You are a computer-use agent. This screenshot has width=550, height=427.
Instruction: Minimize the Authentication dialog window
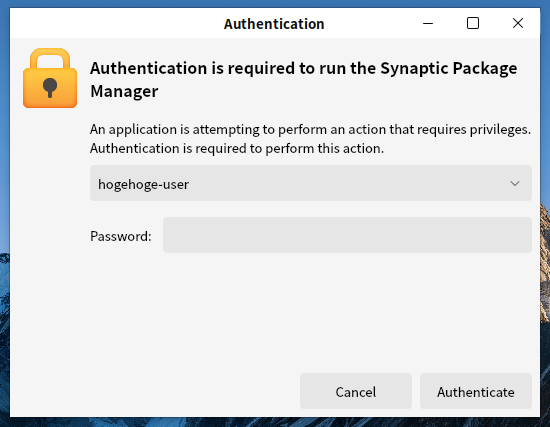click(428, 24)
